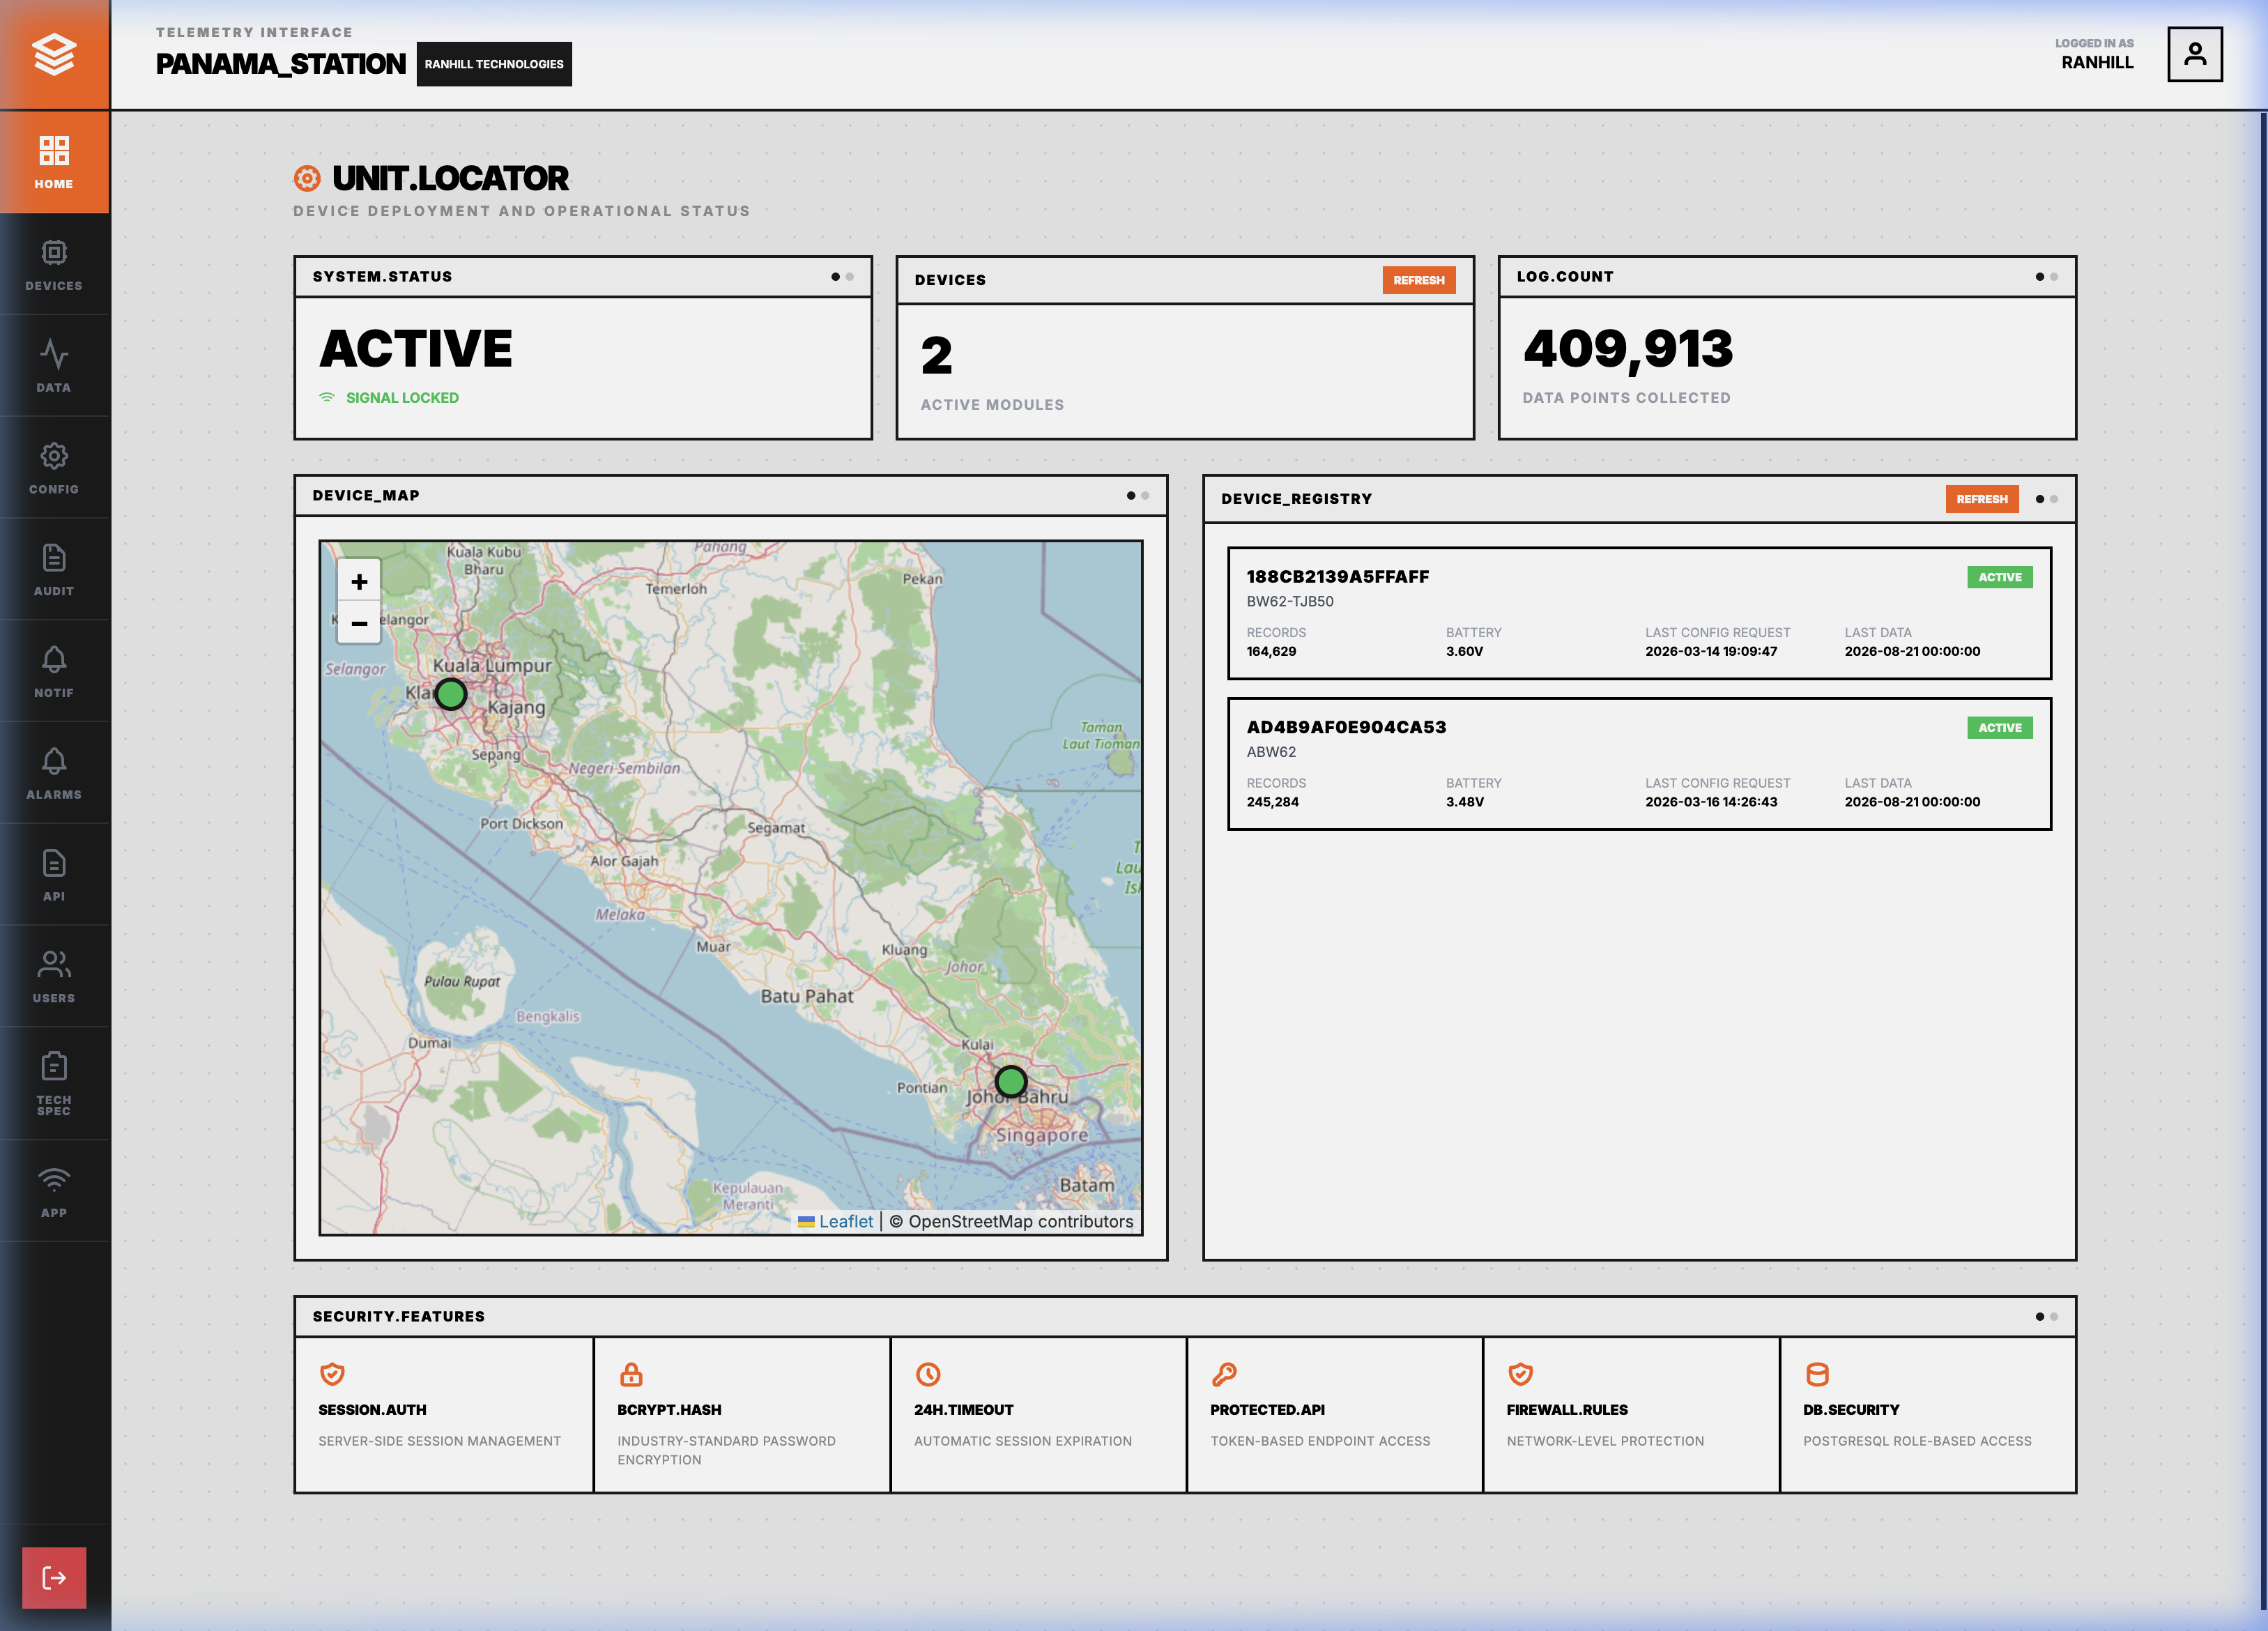This screenshot has width=2268, height=1631.
Task: Open the App wifi icon page
Action: click(x=54, y=1192)
